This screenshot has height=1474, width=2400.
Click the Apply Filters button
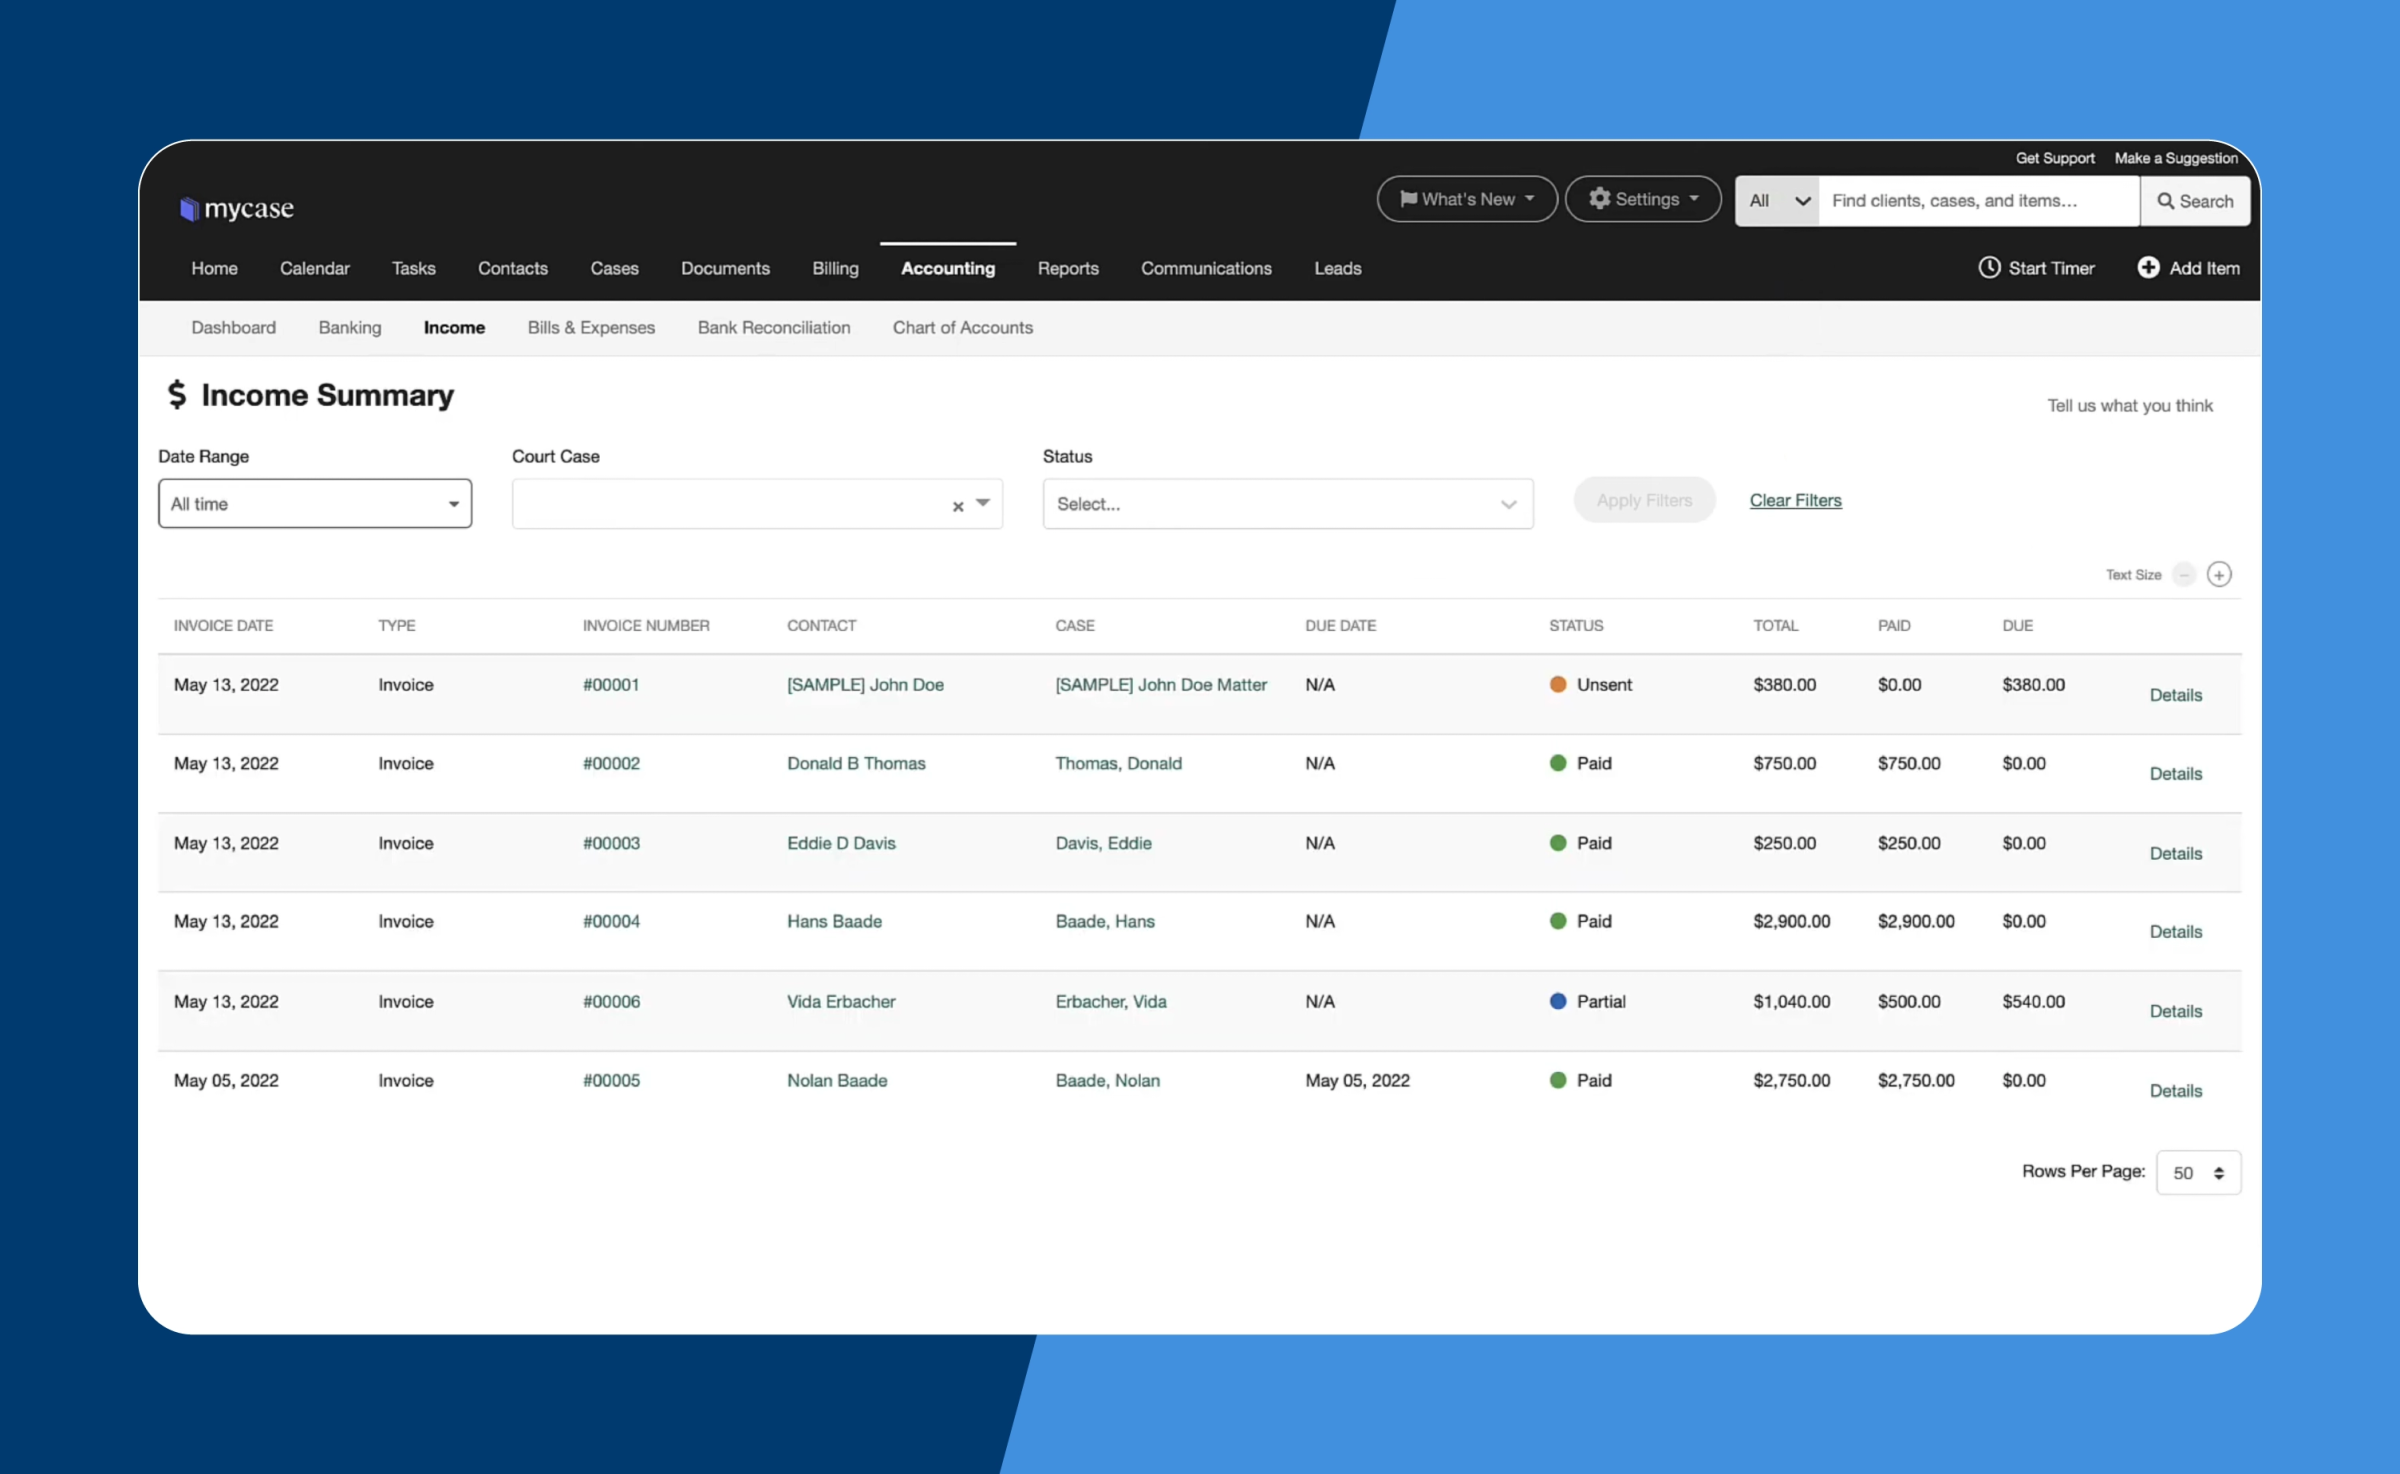click(x=1643, y=500)
